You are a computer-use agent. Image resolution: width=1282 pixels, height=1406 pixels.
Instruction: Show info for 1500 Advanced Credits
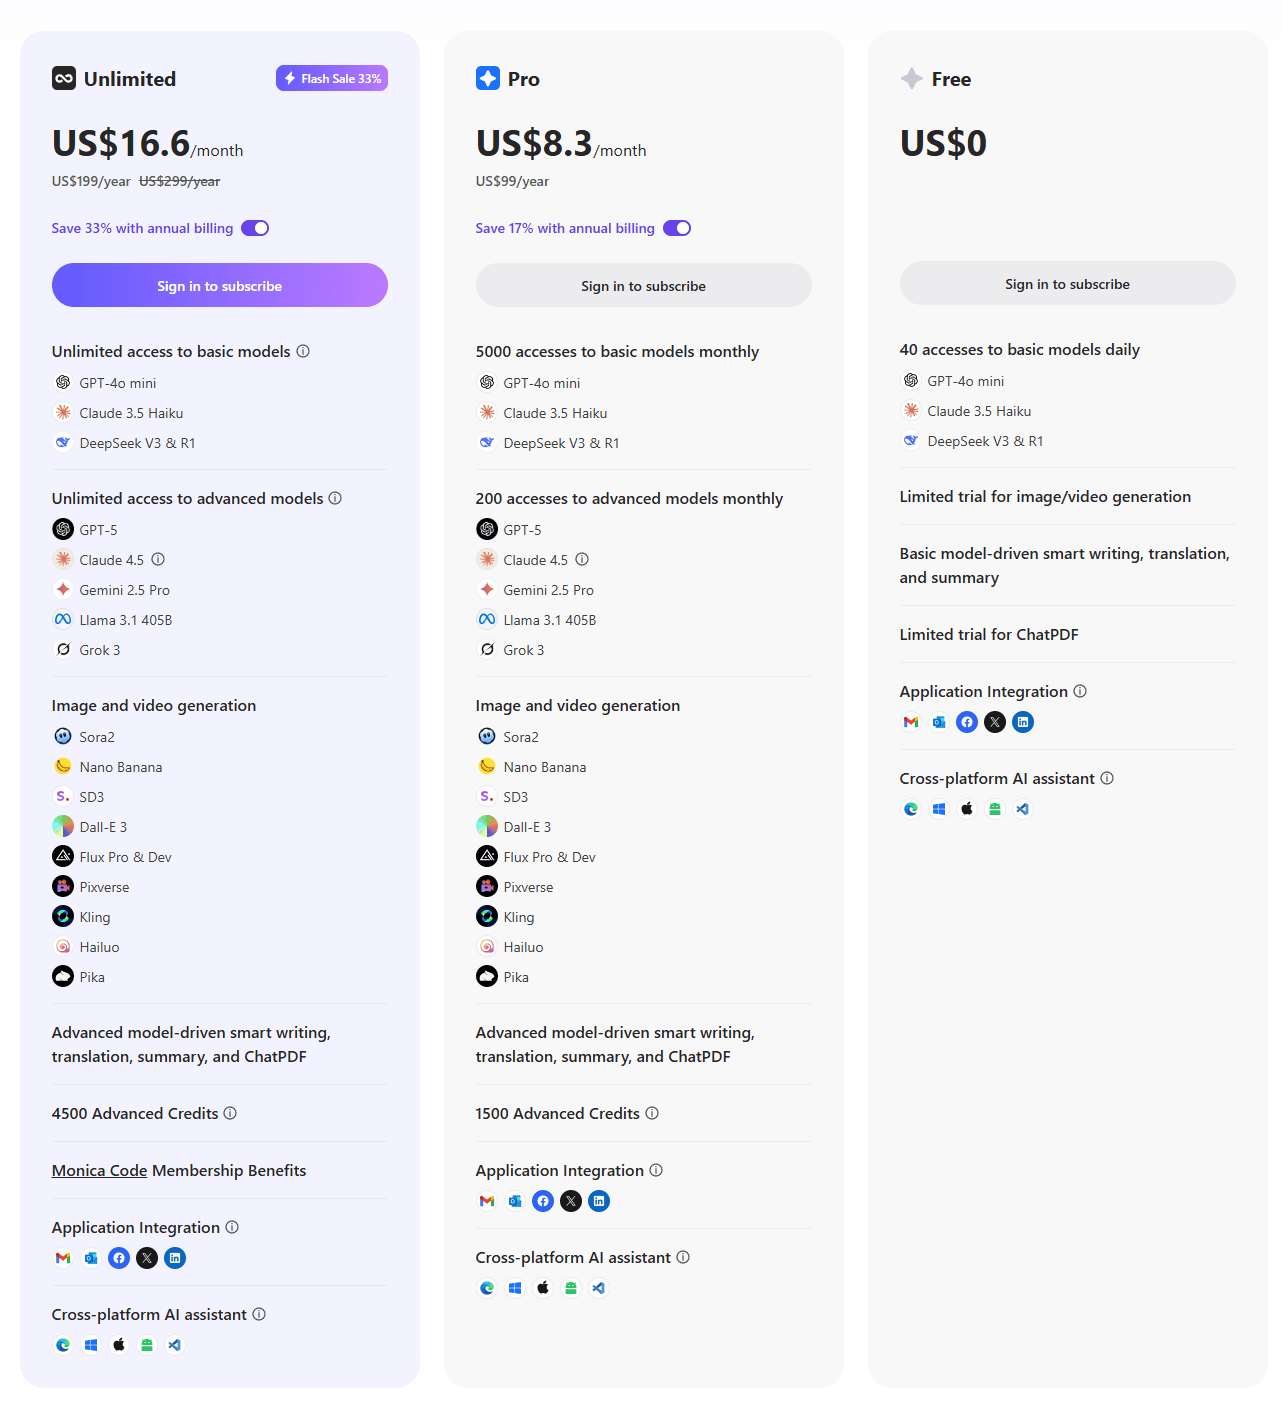point(652,1113)
